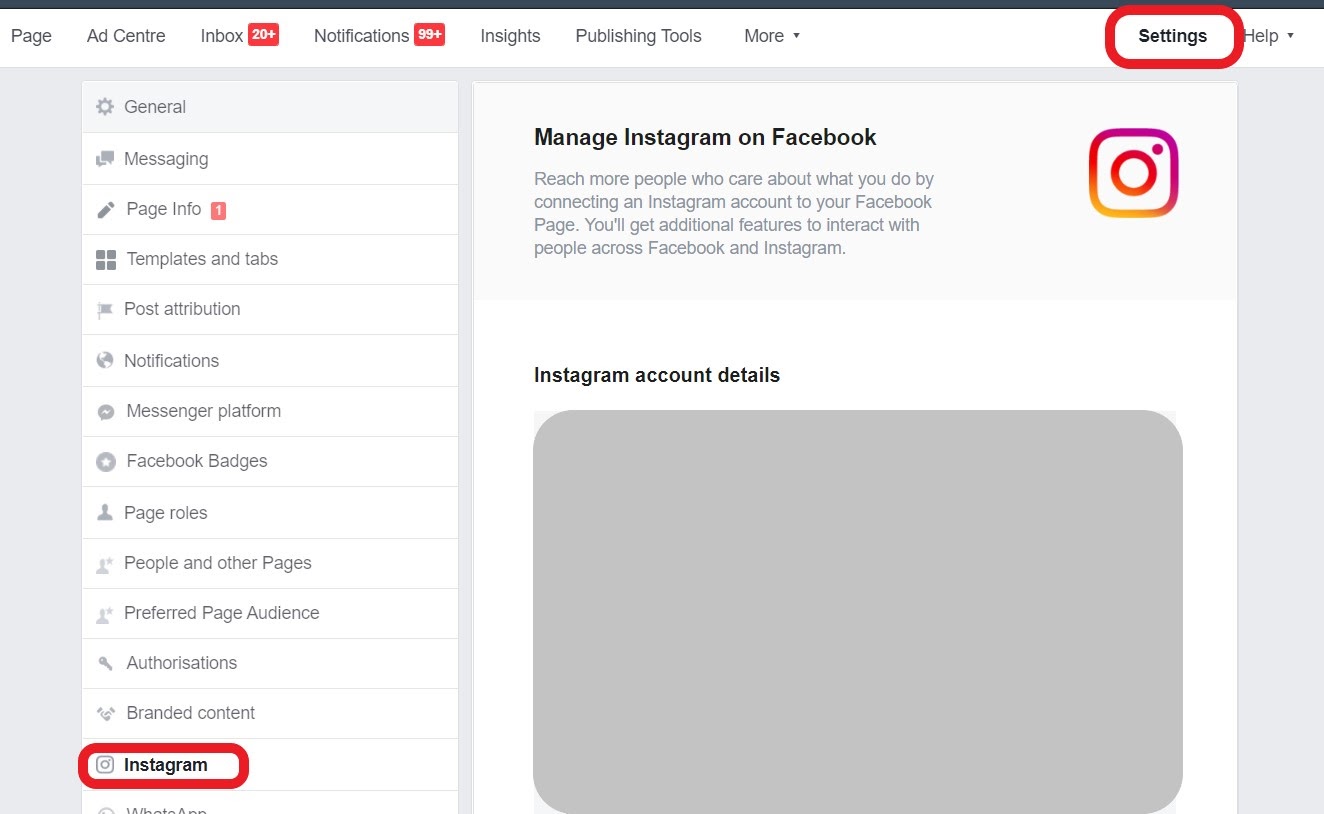Click the grey Instagram account details panel
Image resolution: width=1324 pixels, height=814 pixels.
(x=858, y=611)
